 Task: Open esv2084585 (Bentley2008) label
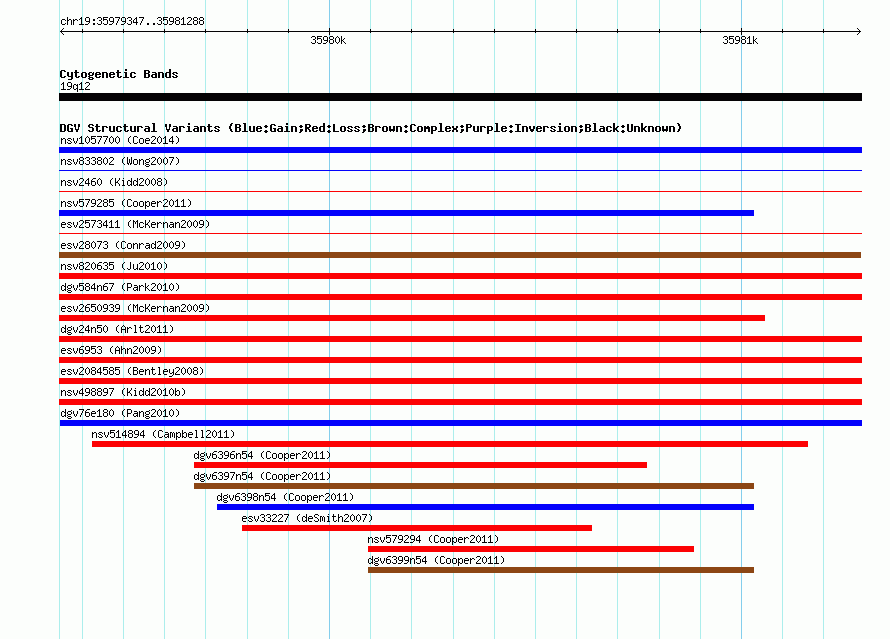click(x=132, y=371)
